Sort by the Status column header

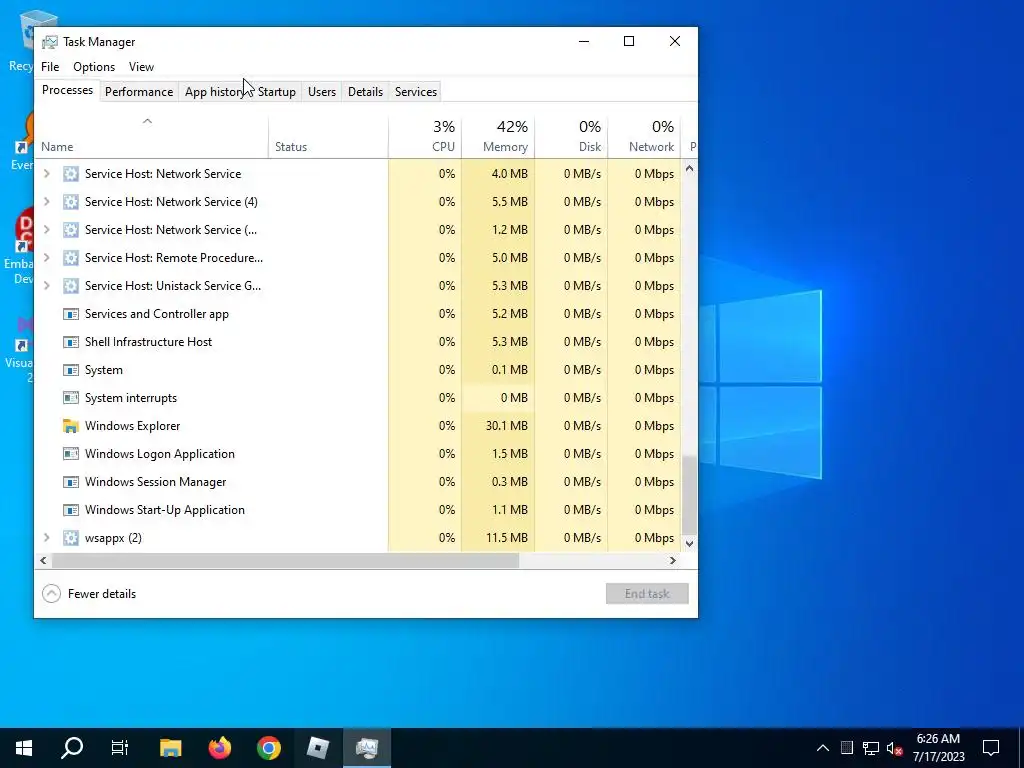pyautogui.click(x=328, y=137)
